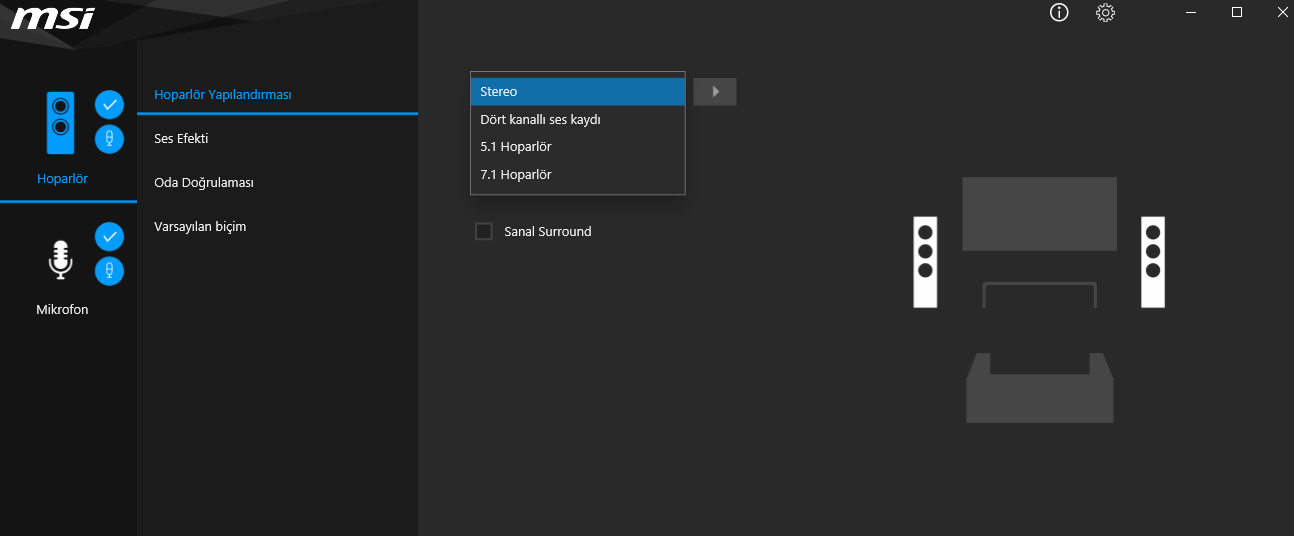
Task: Choose Stereo in the speaker dropdown
Action: (577, 92)
